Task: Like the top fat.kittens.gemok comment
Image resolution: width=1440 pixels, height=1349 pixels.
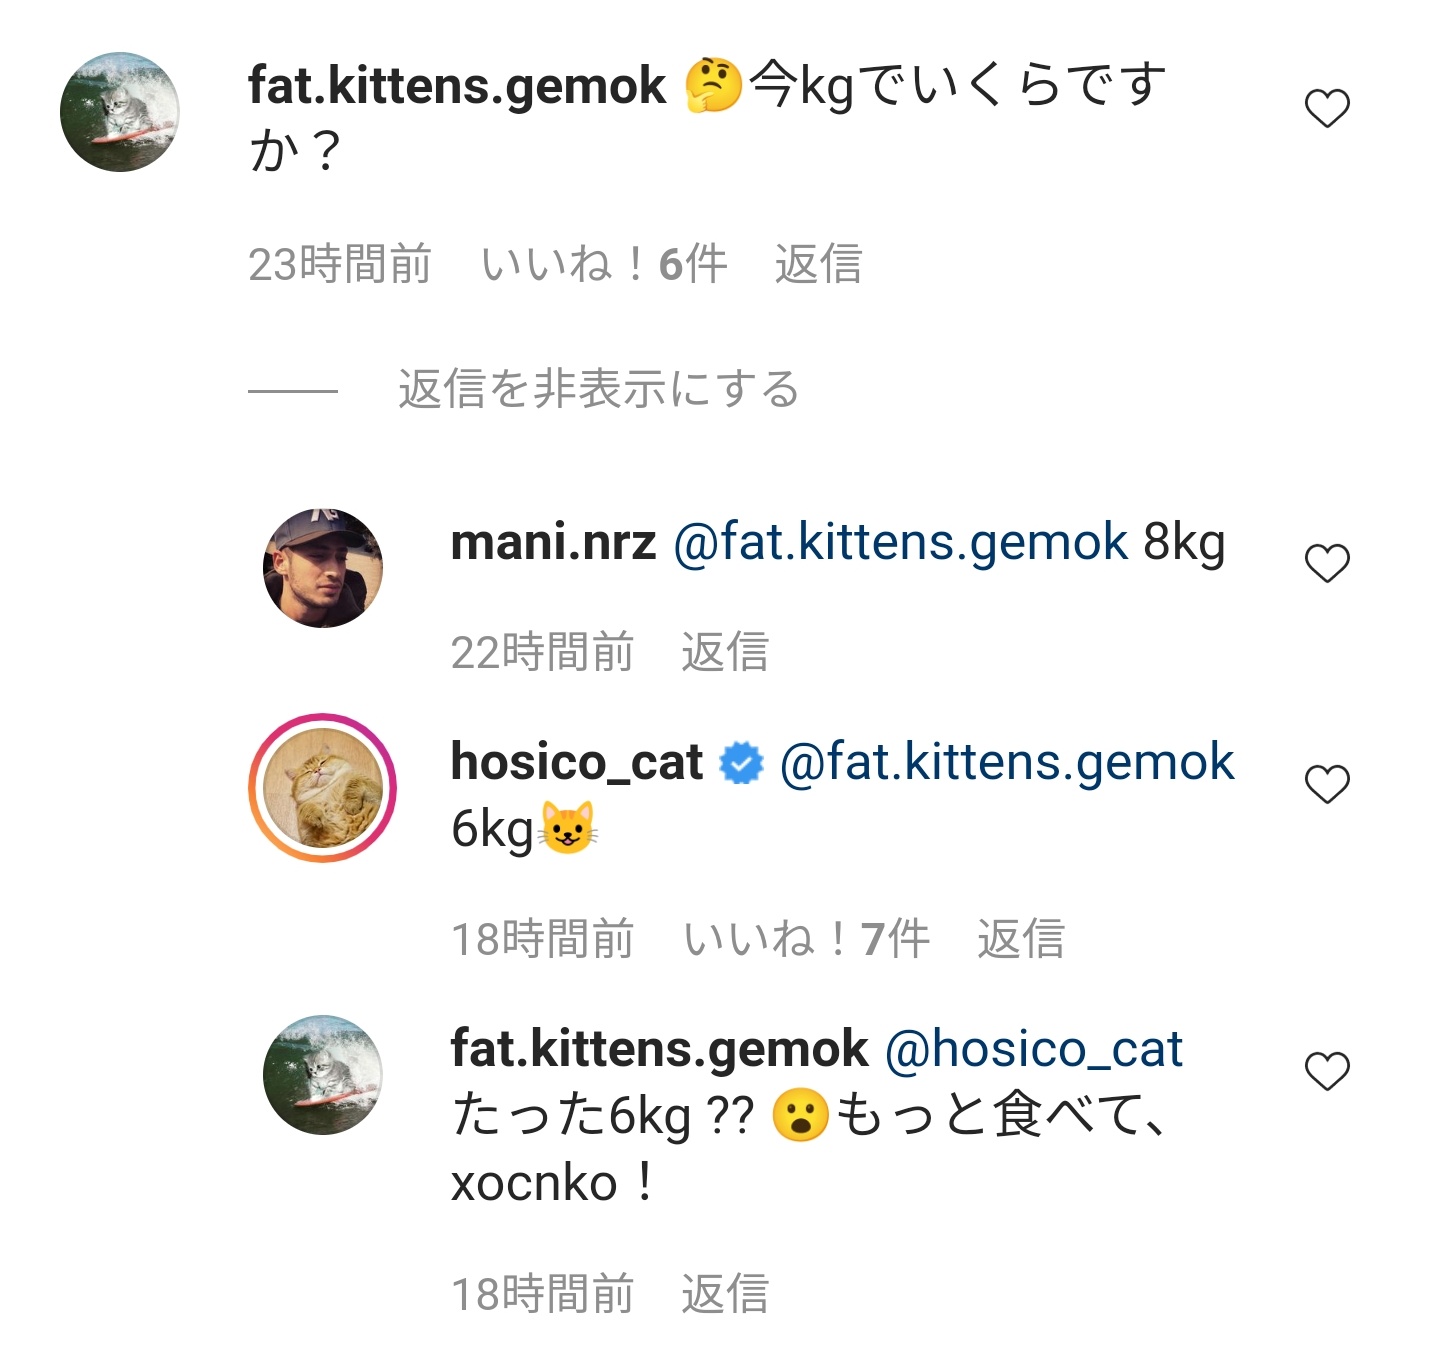Action: click(1327, 108)
